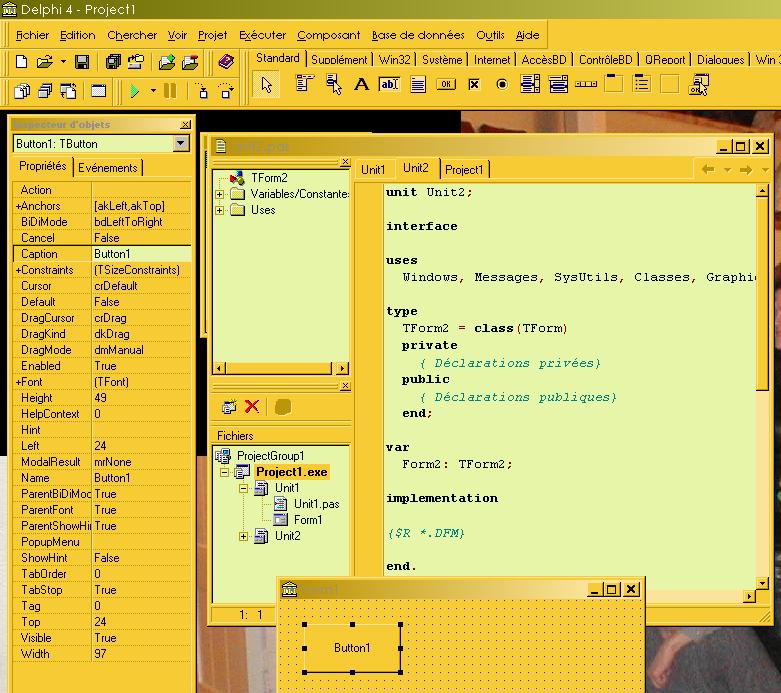
Task: Pick the Edit box component from the palette
Action: coord(389,84)
